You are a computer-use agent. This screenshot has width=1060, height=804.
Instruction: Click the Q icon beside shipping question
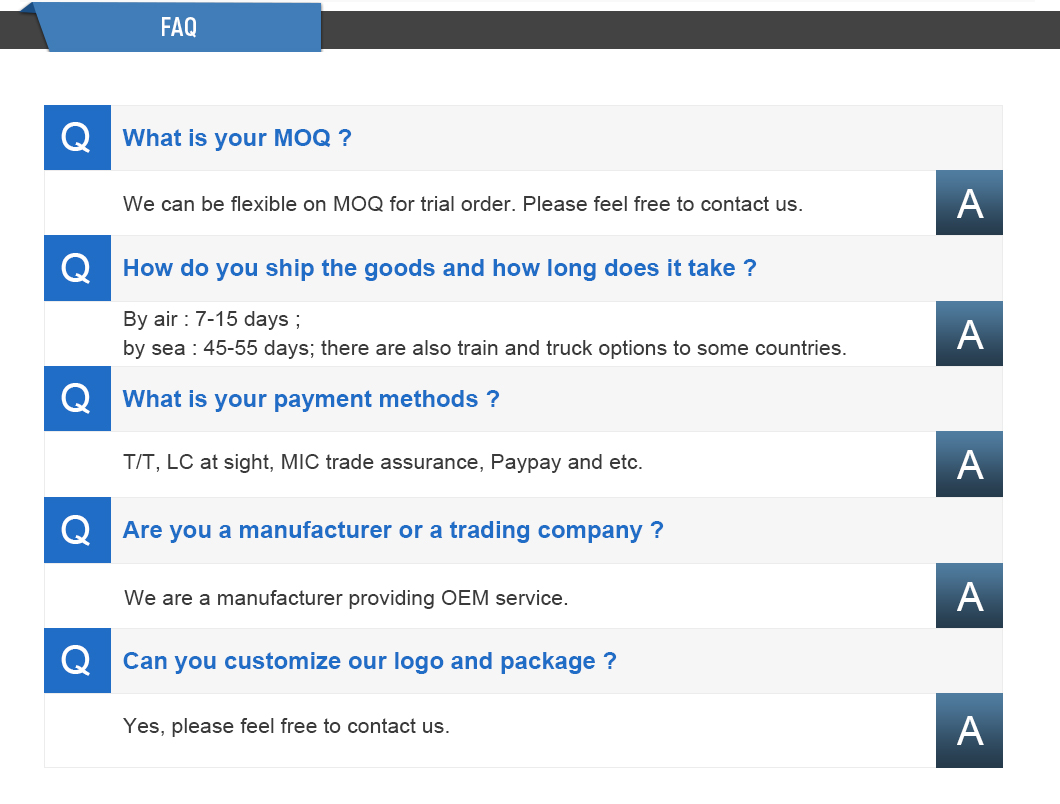[77, 268]
